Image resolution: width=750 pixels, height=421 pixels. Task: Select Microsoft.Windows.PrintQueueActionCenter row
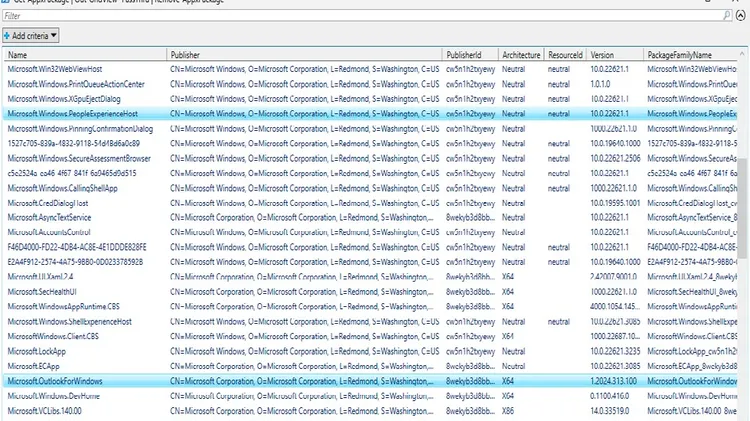[371, 84]
